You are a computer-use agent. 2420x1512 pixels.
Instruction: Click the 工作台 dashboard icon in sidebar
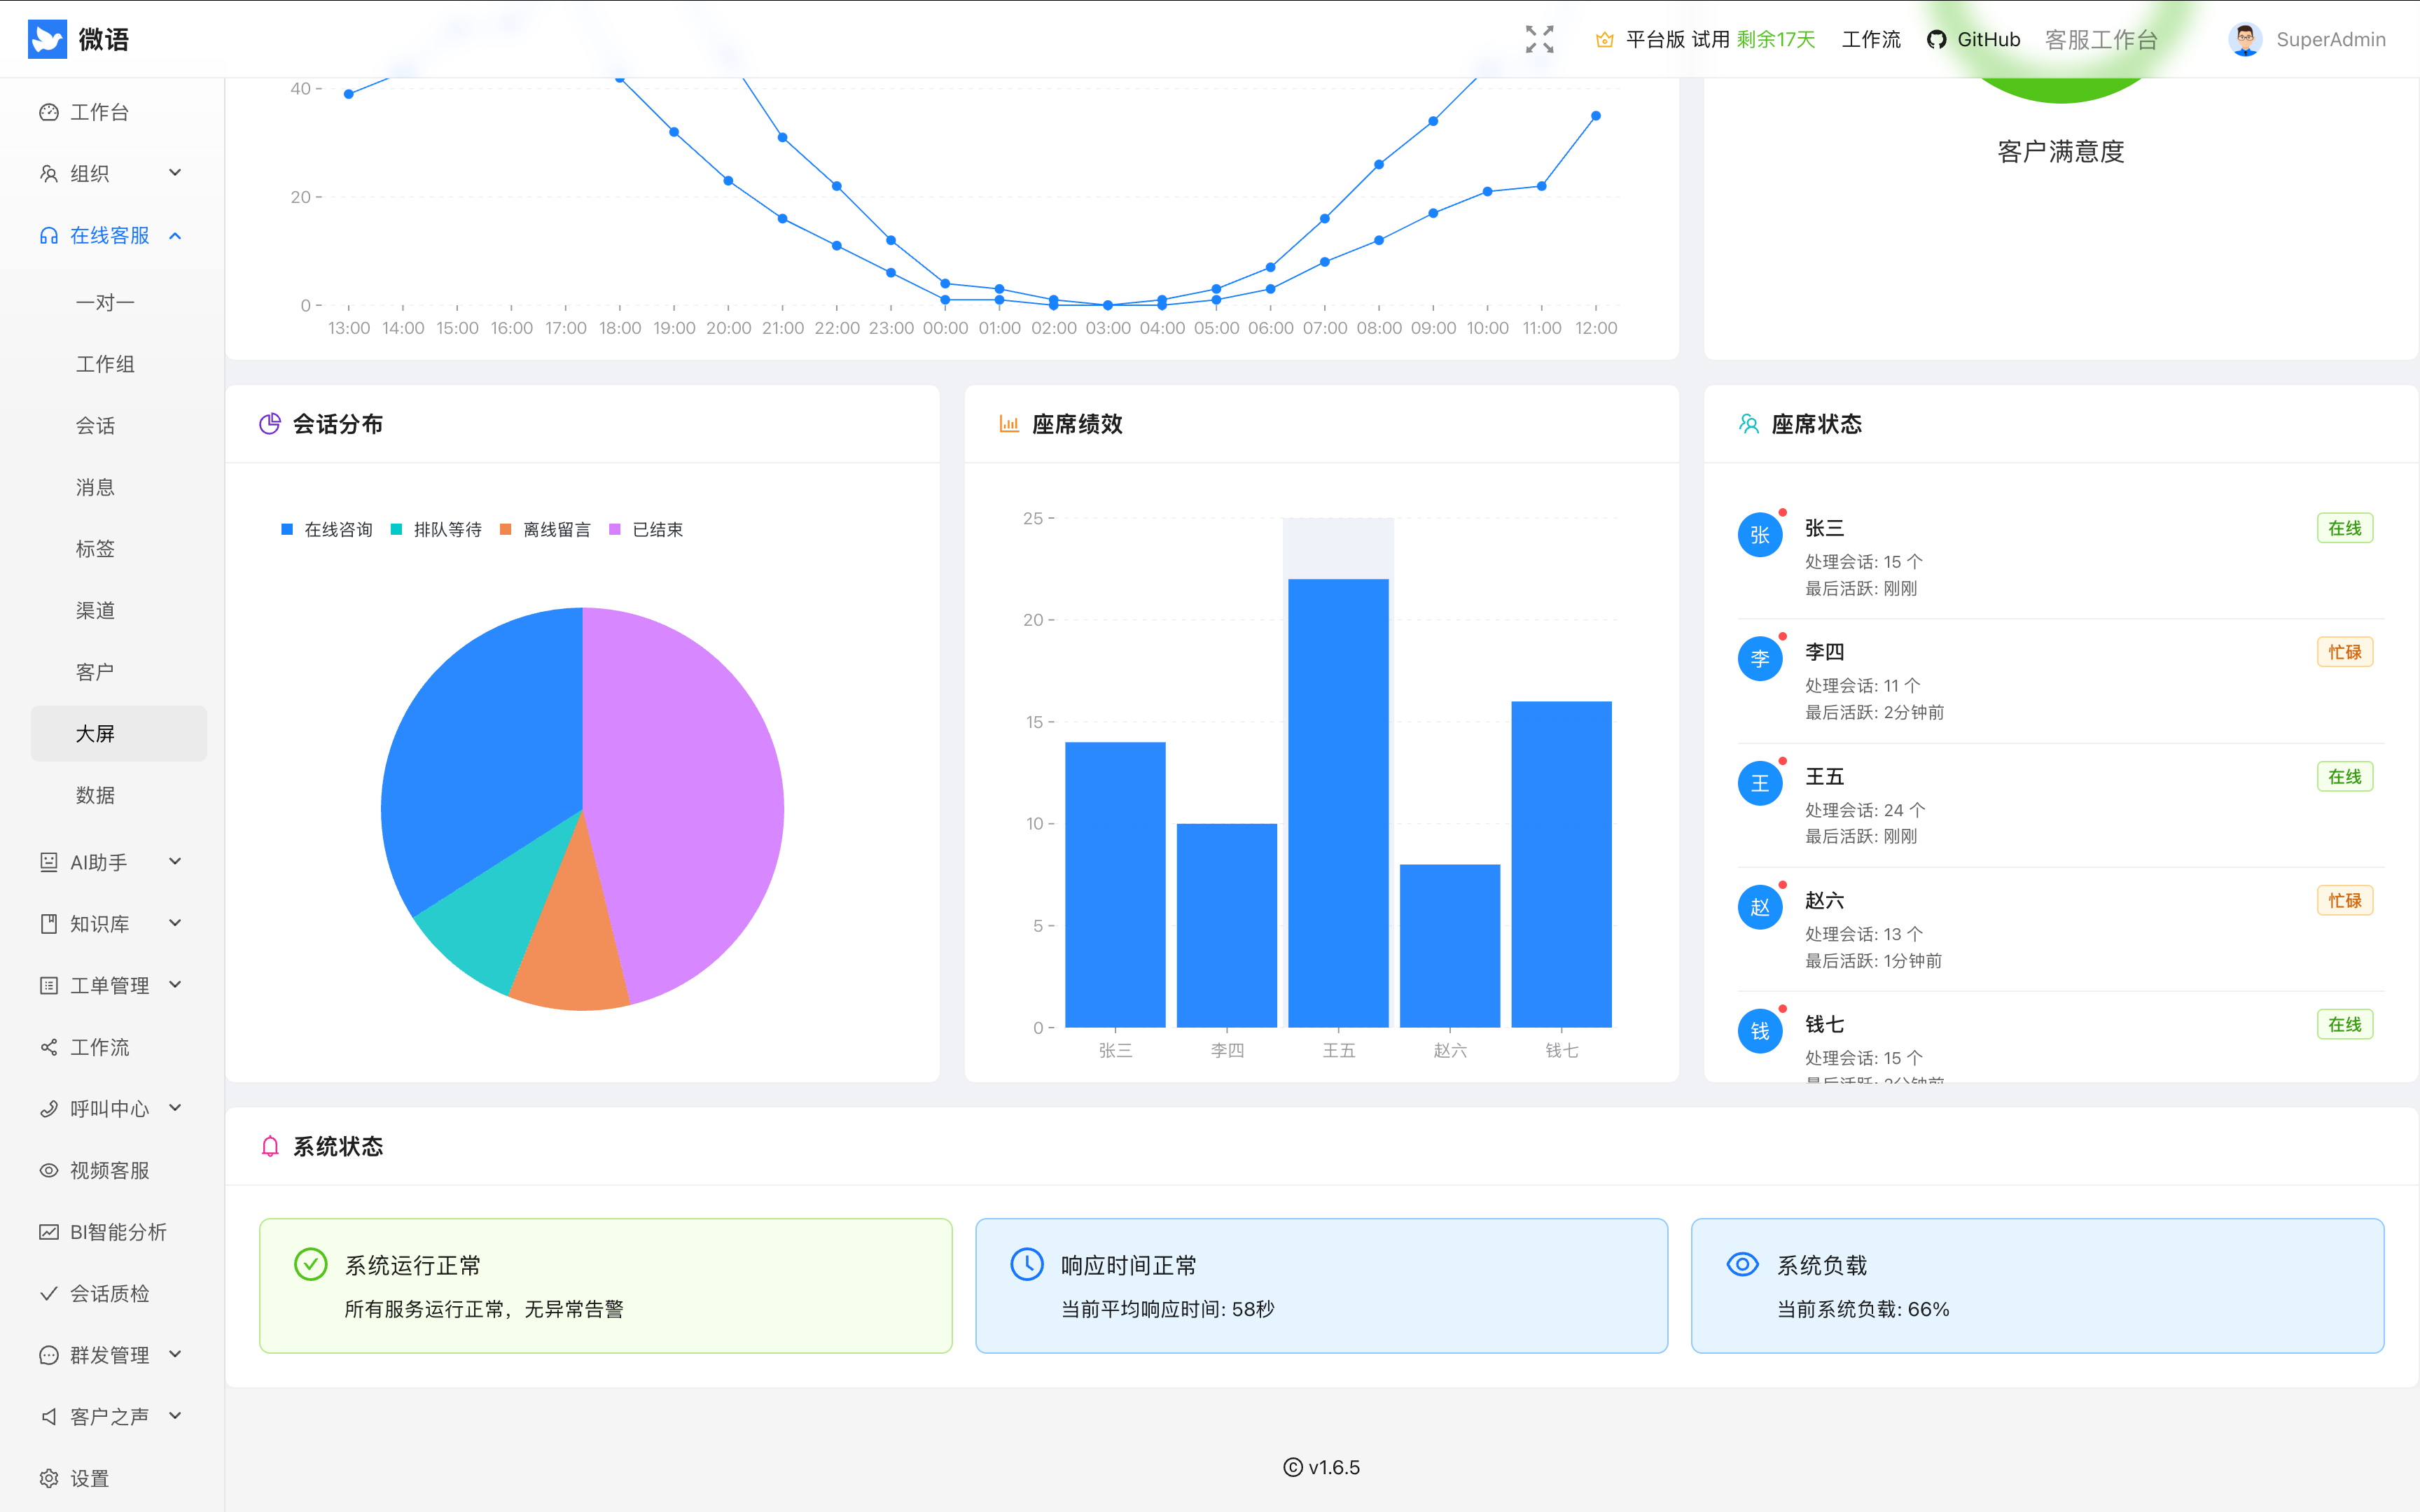click(48, 112)
